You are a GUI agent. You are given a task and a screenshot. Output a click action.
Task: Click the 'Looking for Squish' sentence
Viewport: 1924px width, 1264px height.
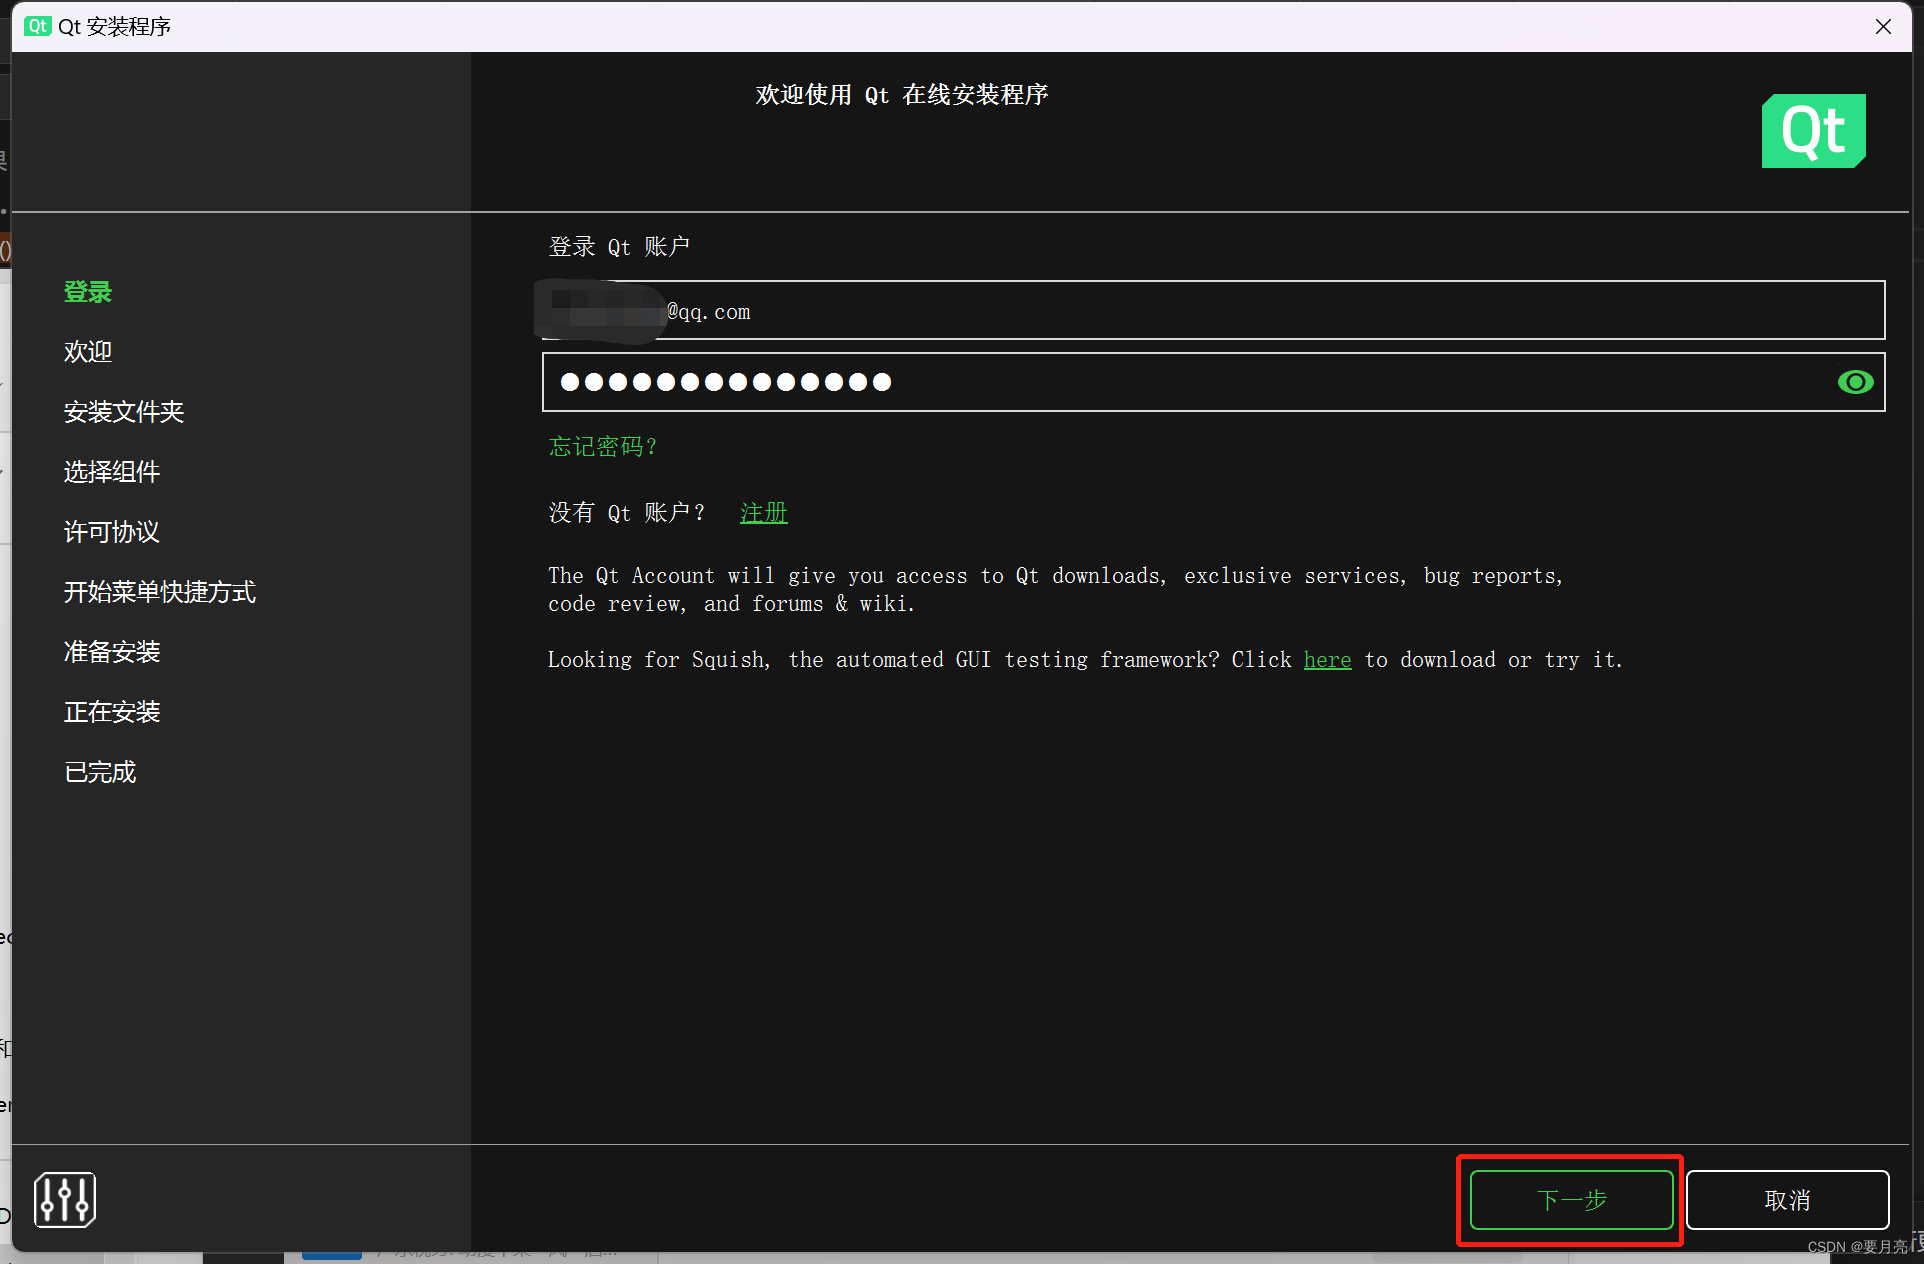tap(1085, 660)
